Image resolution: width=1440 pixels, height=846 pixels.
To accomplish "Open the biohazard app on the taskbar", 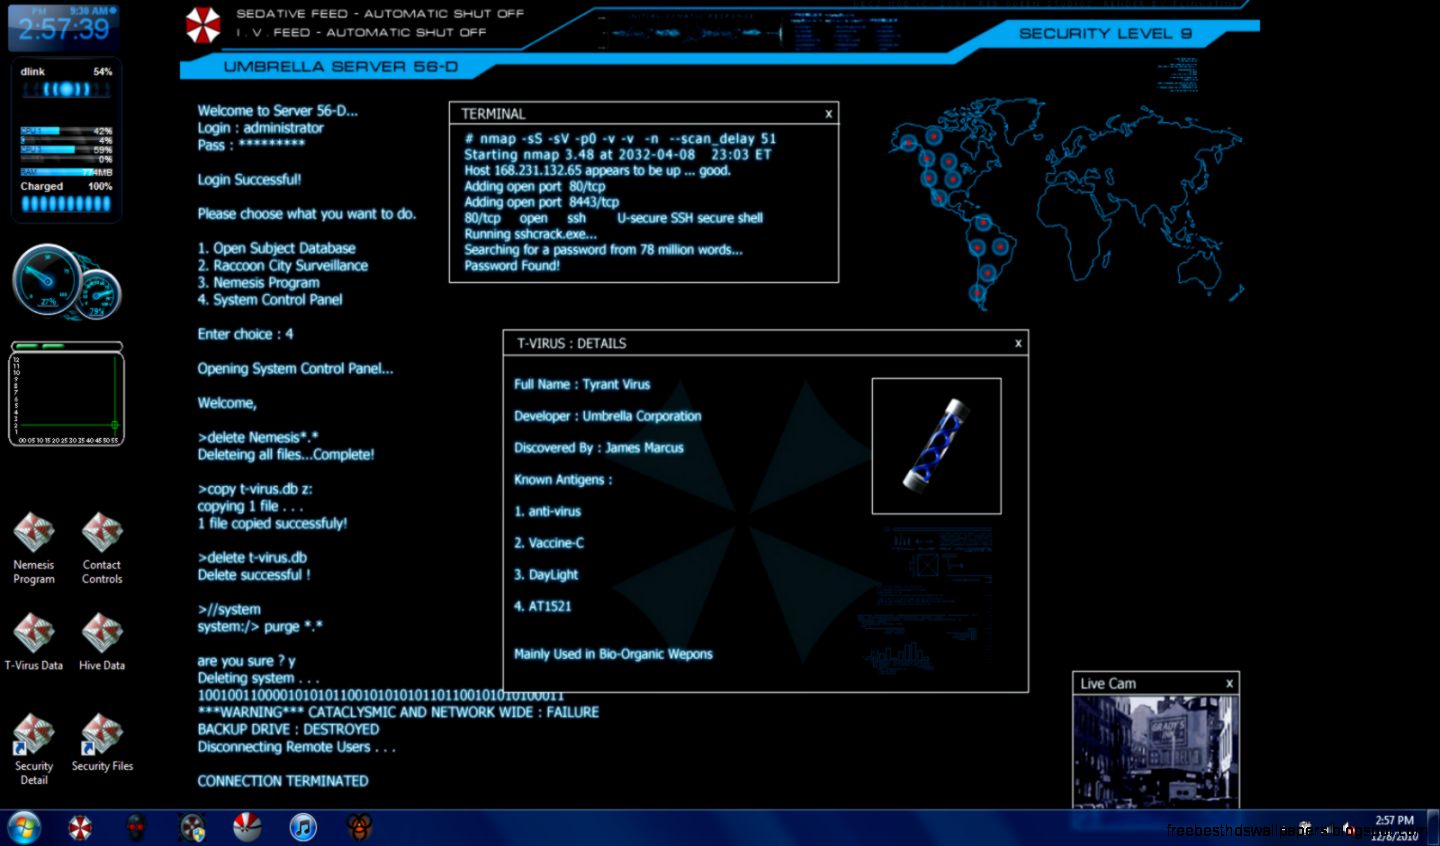I will 358,827.
